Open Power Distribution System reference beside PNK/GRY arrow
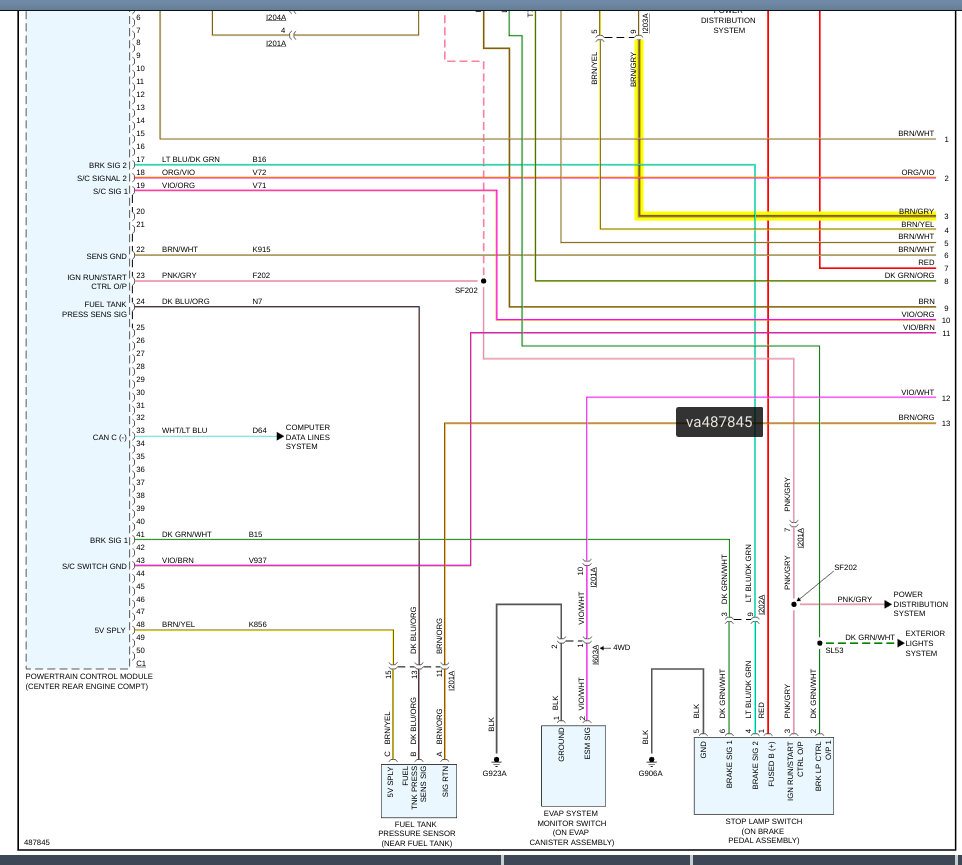The width and height of the screenshot is (962, 865). pos(920,604)
